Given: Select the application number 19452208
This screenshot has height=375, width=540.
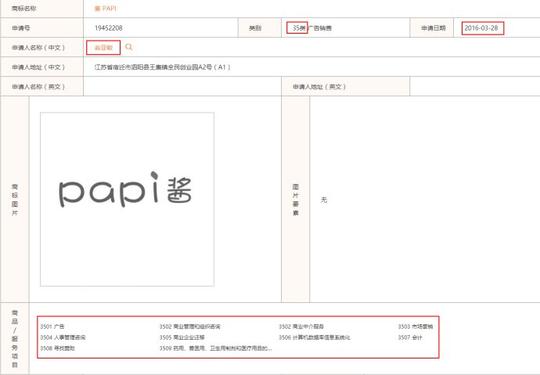Looking at the screenshot, I should tap(108, 28).
